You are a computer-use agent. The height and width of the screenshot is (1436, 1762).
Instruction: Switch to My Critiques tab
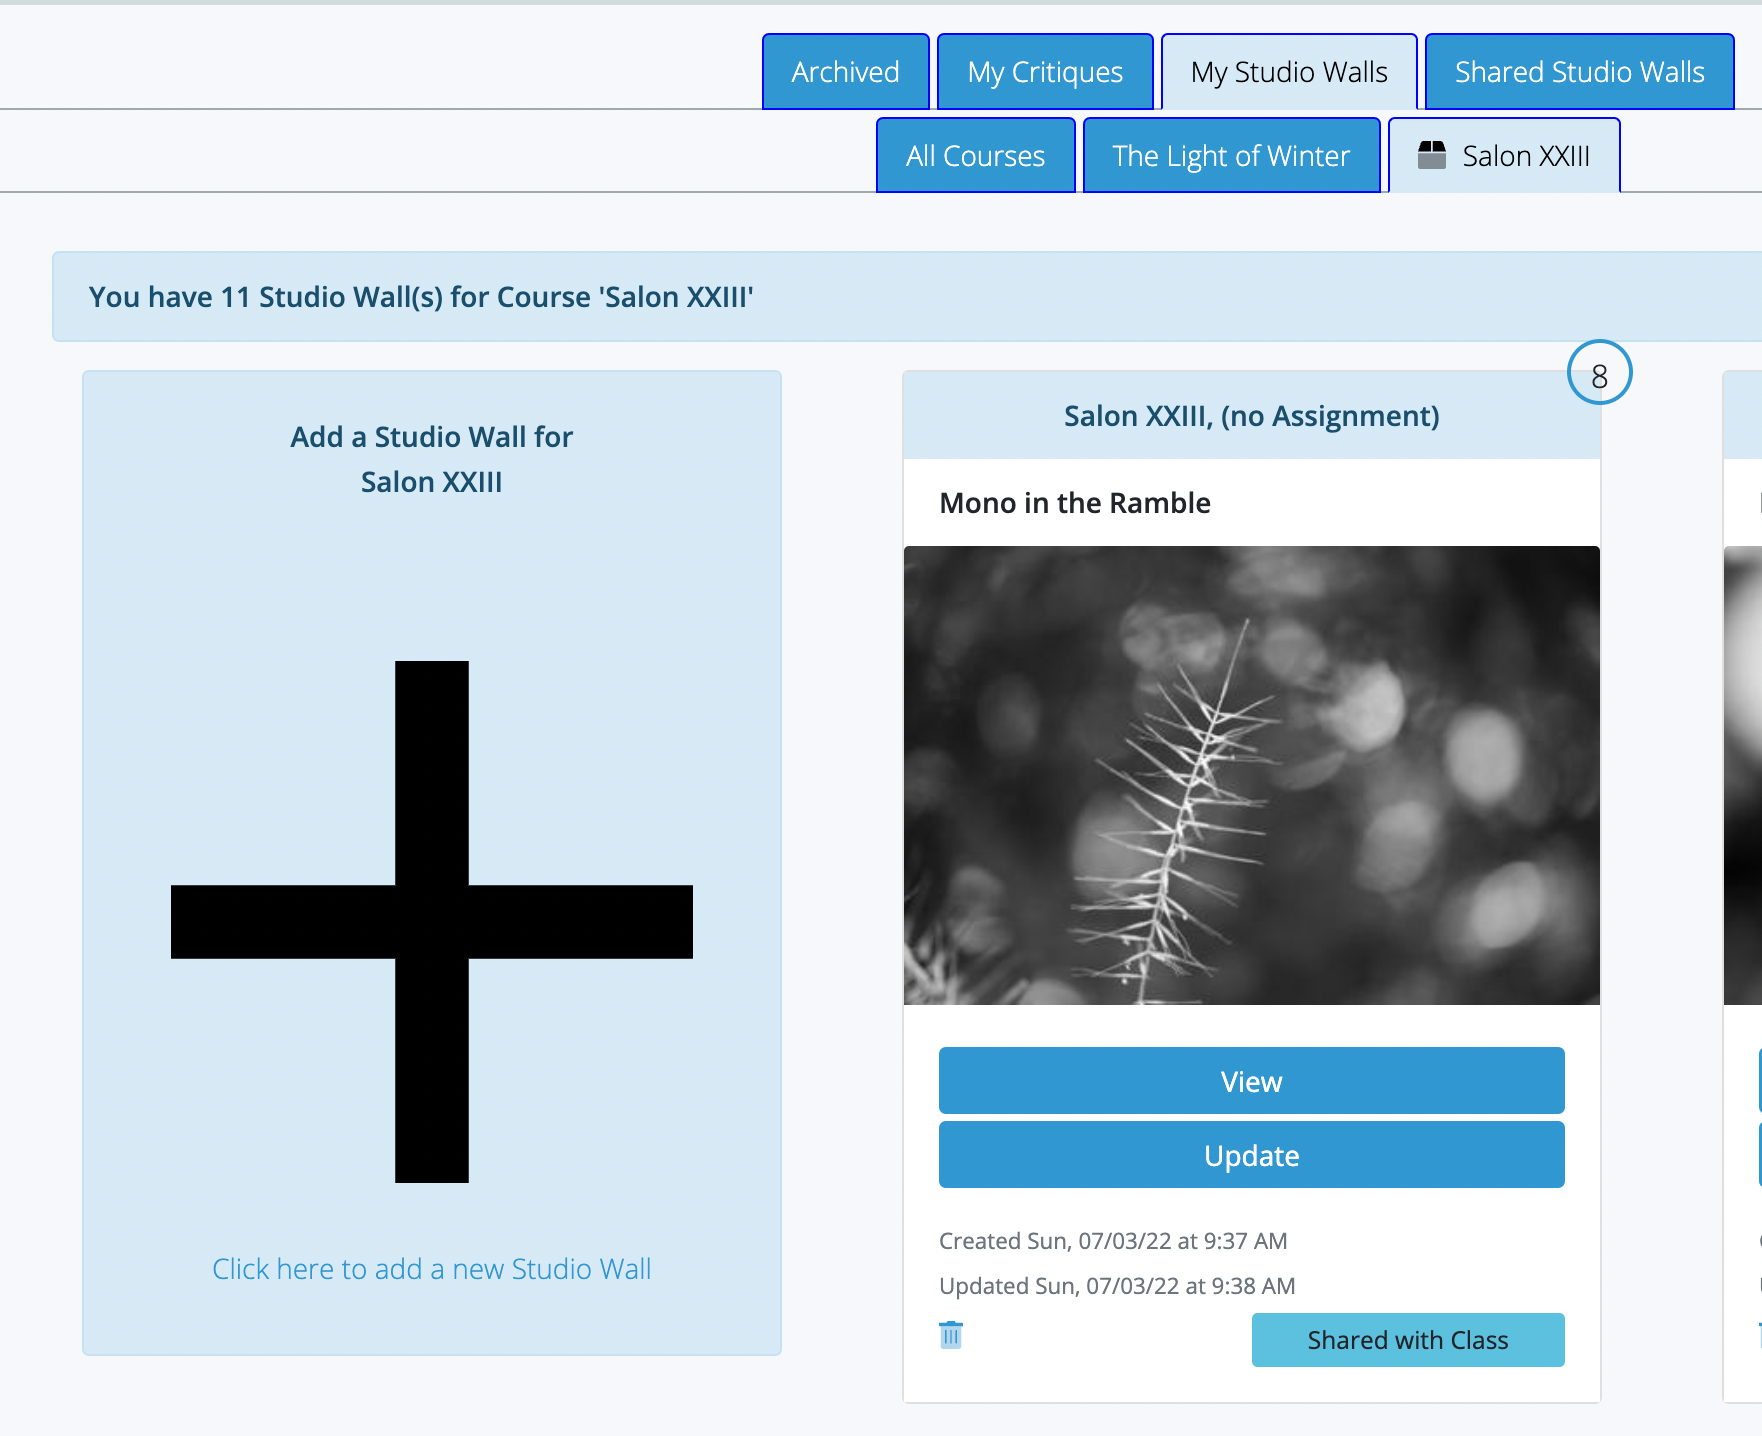[1045, 72]
